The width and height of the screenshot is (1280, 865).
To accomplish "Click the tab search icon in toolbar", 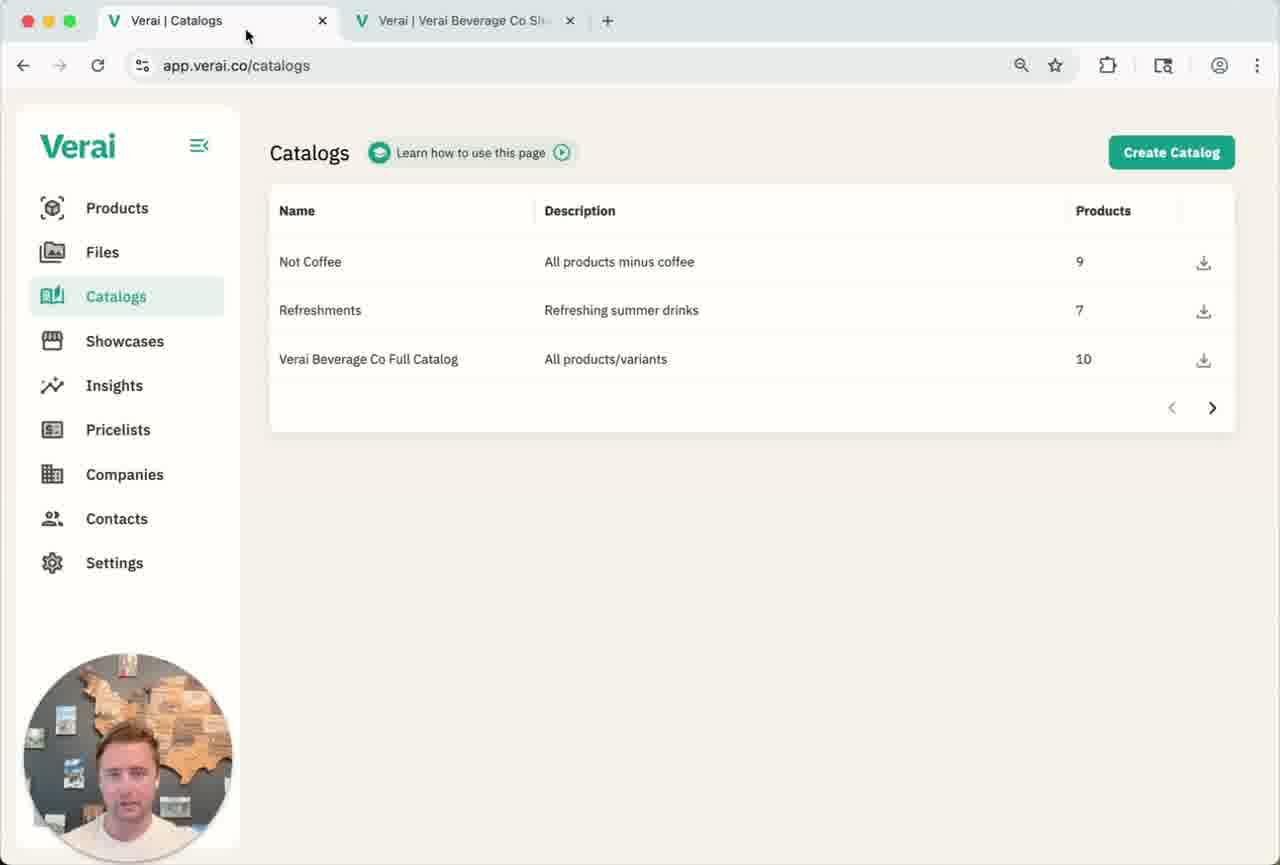I will [x=1163, y=66].
